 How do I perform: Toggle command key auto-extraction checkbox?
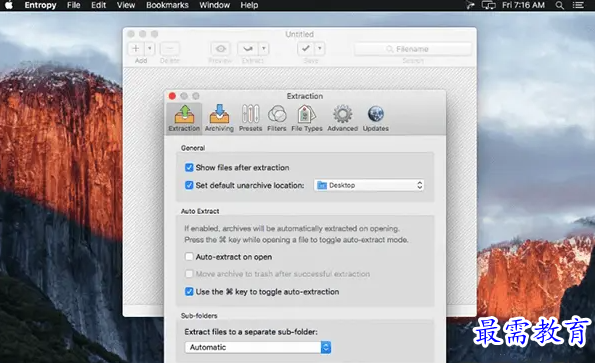(x=189, y=292)
